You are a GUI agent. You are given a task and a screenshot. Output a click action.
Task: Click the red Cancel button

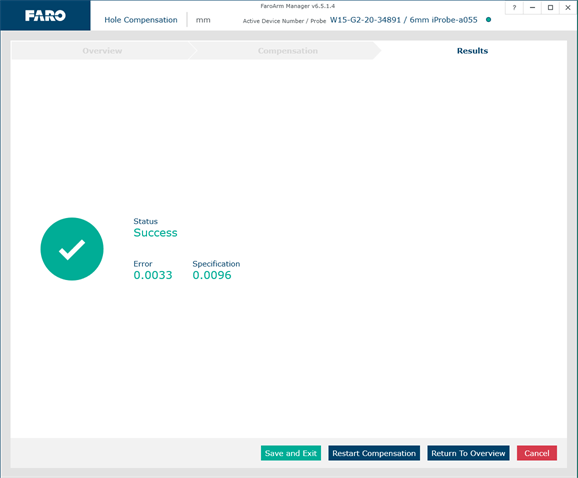[x=537, y=453]
